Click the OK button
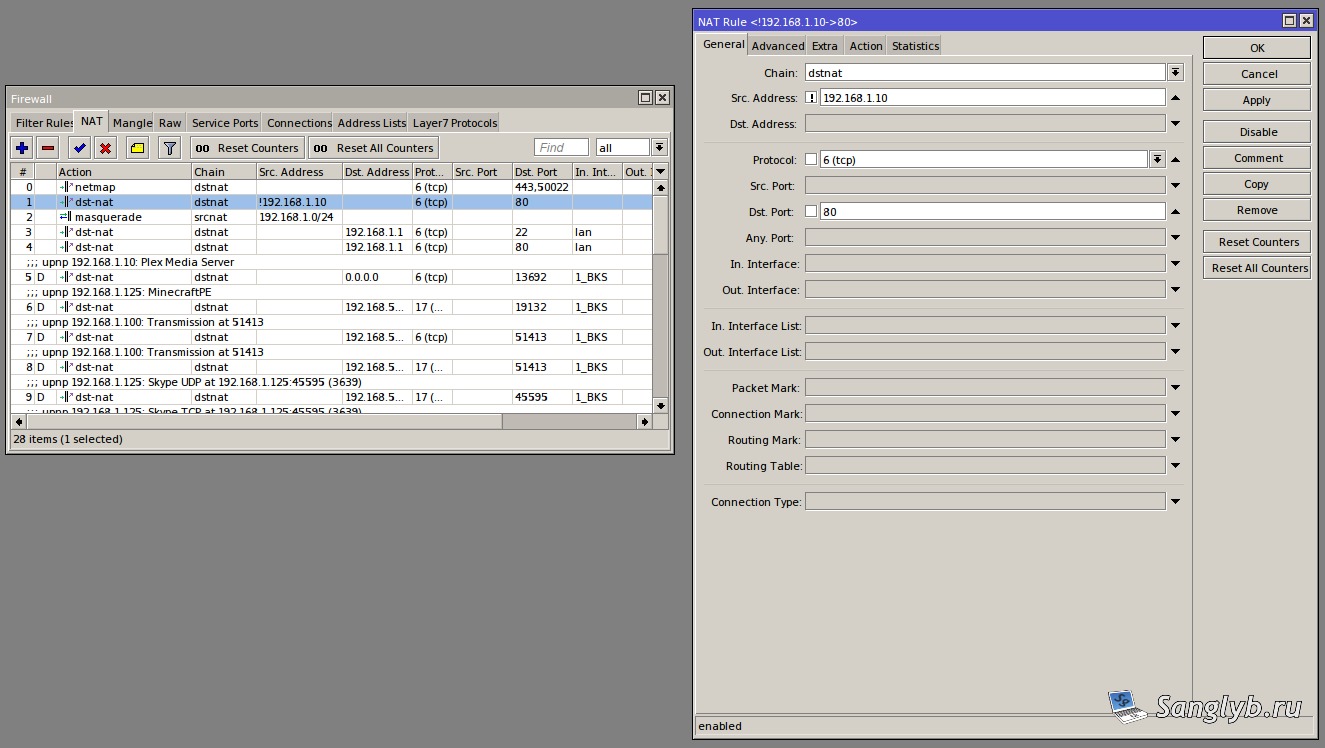This screenshot has height=748, width=1325. click(x=1257, y=48)
